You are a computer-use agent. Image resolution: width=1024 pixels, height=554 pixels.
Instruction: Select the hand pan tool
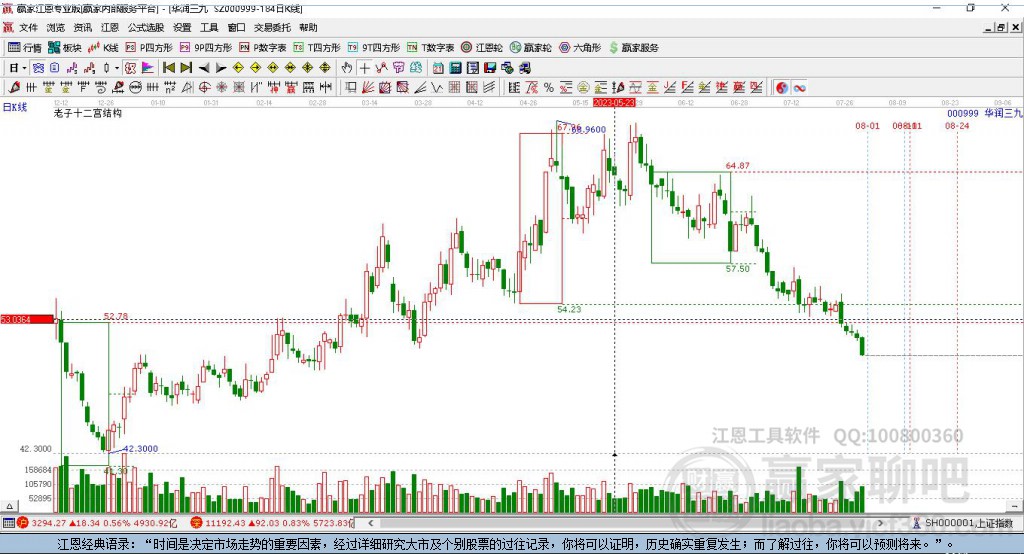point(347,68)
